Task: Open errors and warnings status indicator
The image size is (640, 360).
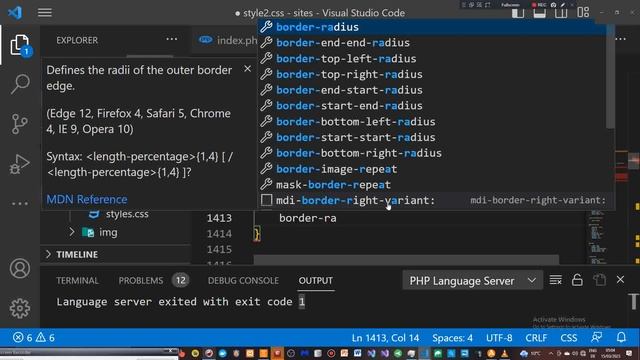Action: click(x=34, y=338)
